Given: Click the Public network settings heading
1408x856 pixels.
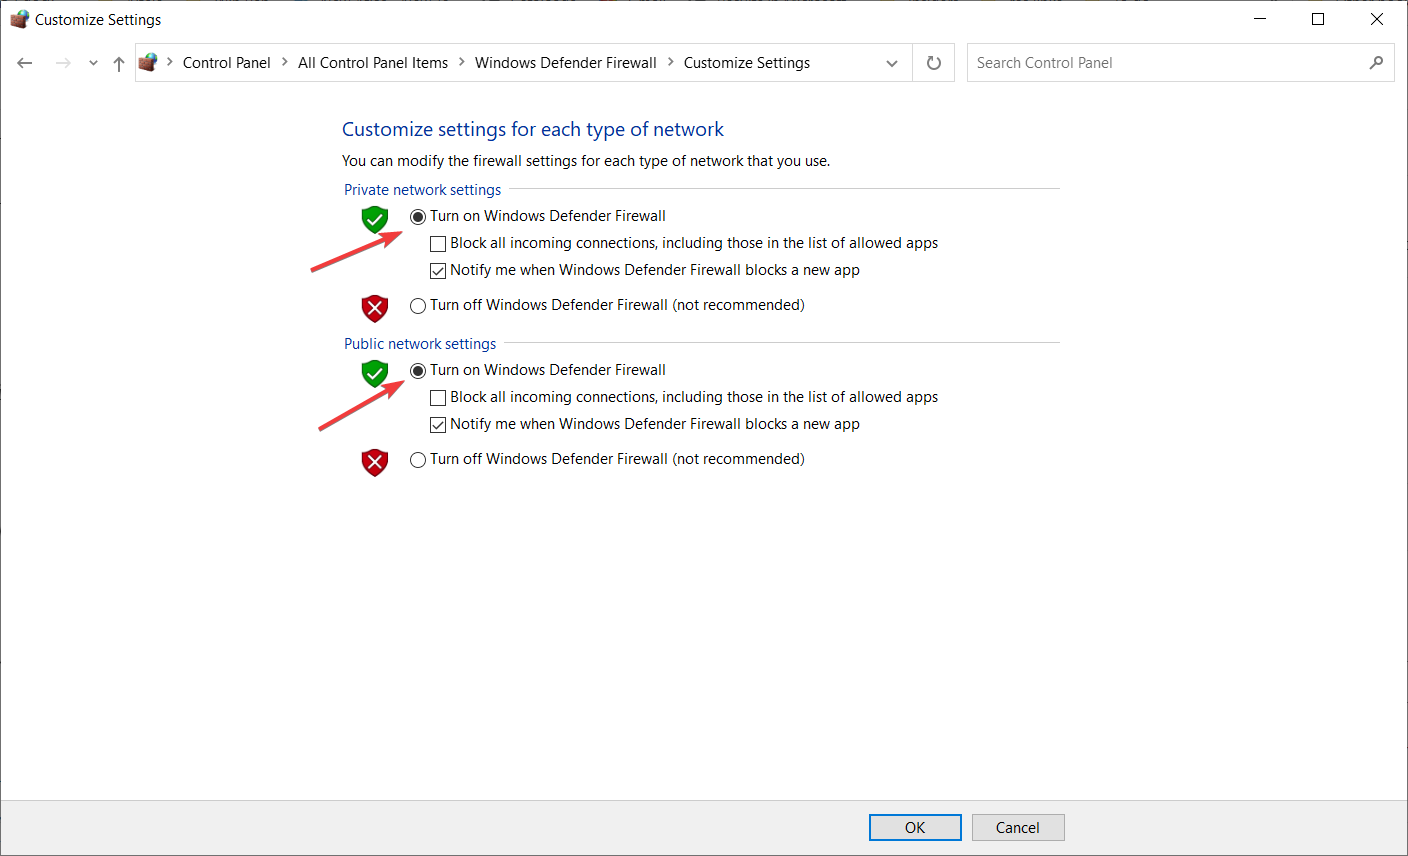Looking at the screenshot, I should pyautogui.click(x=420, y=344).
